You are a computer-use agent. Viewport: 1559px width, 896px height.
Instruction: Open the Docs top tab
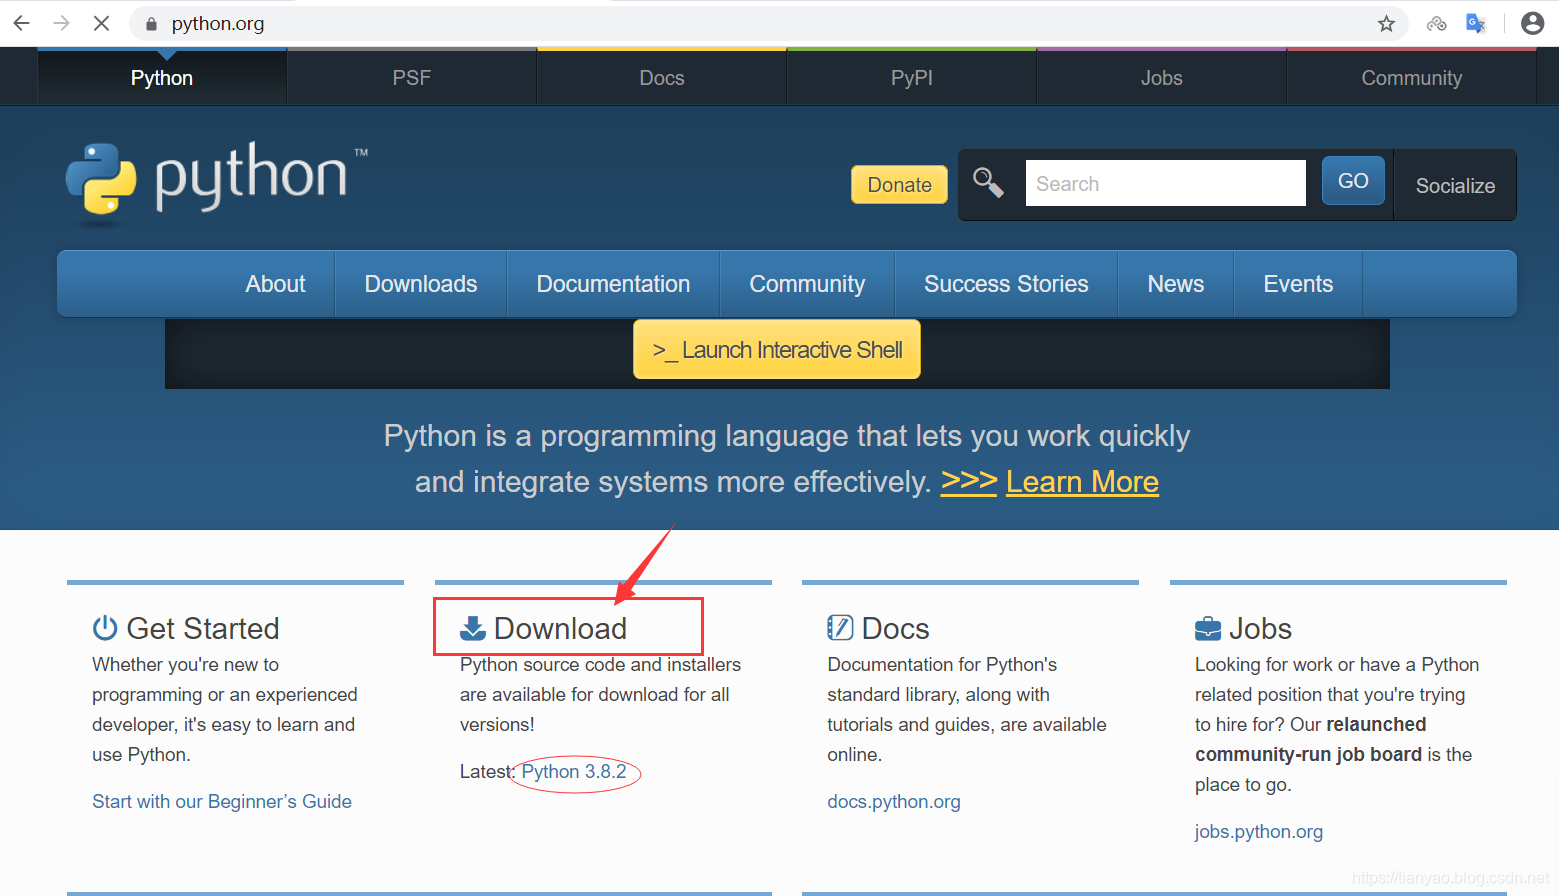[662, 78]
